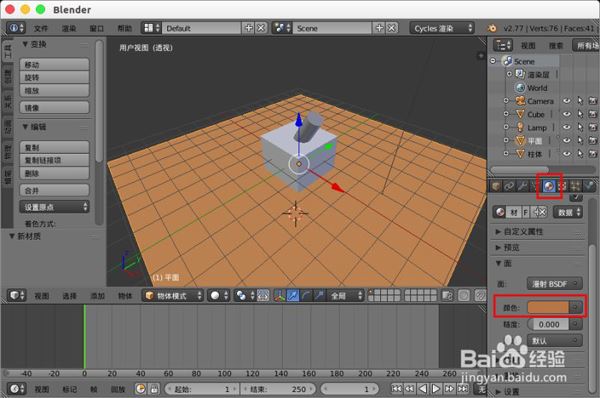Click the 移动 translate button
This screenshot has width=600, height=398.
[54, 64]
